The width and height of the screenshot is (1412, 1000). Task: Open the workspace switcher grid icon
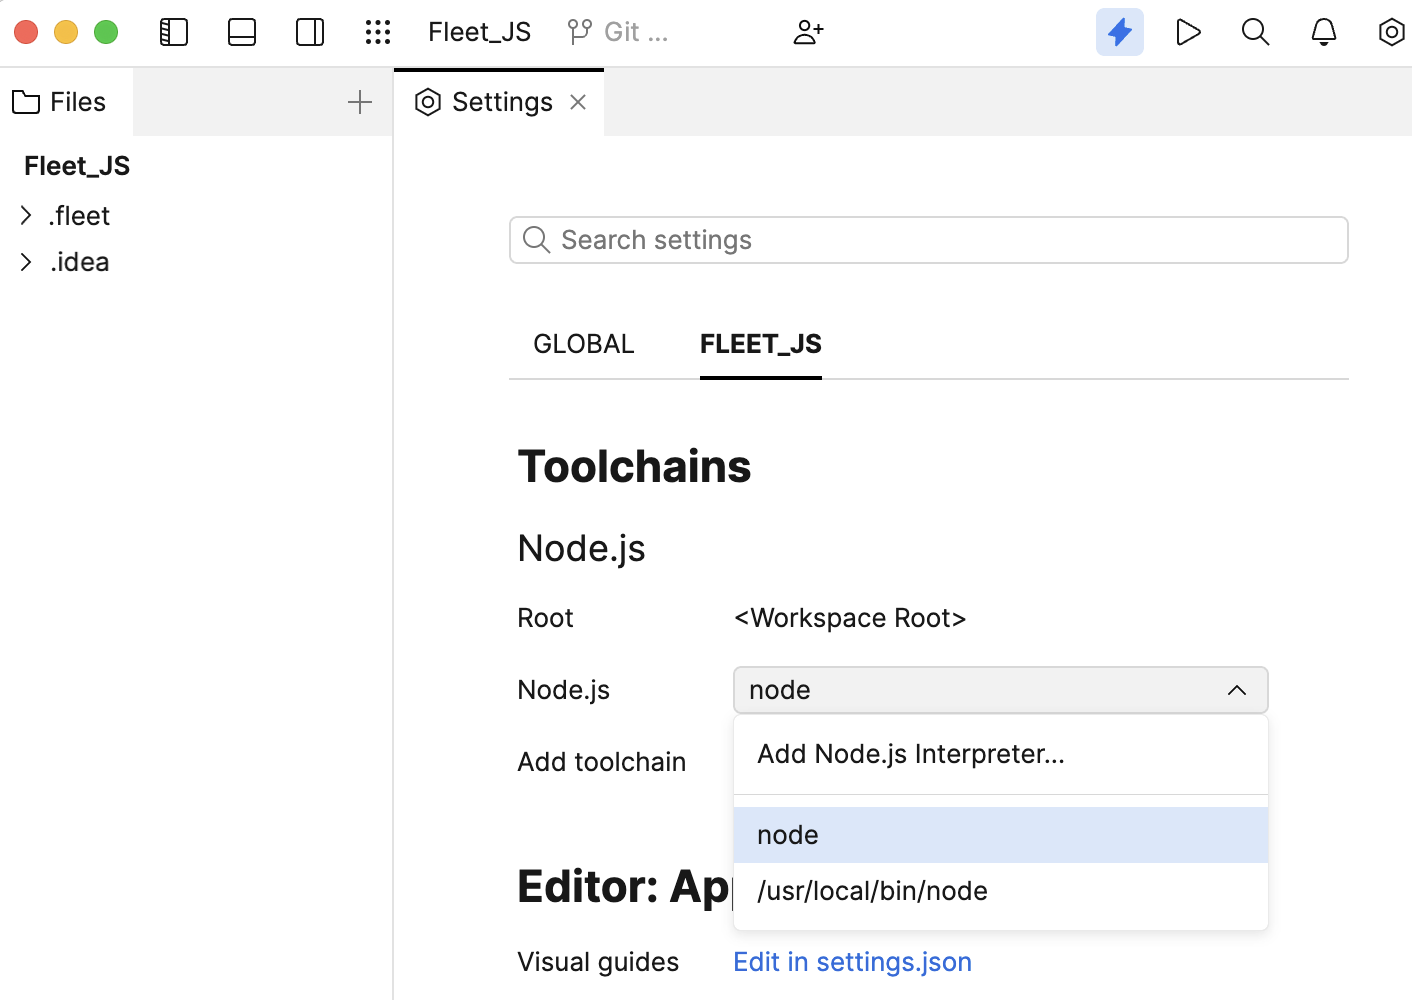coord(378,31)
